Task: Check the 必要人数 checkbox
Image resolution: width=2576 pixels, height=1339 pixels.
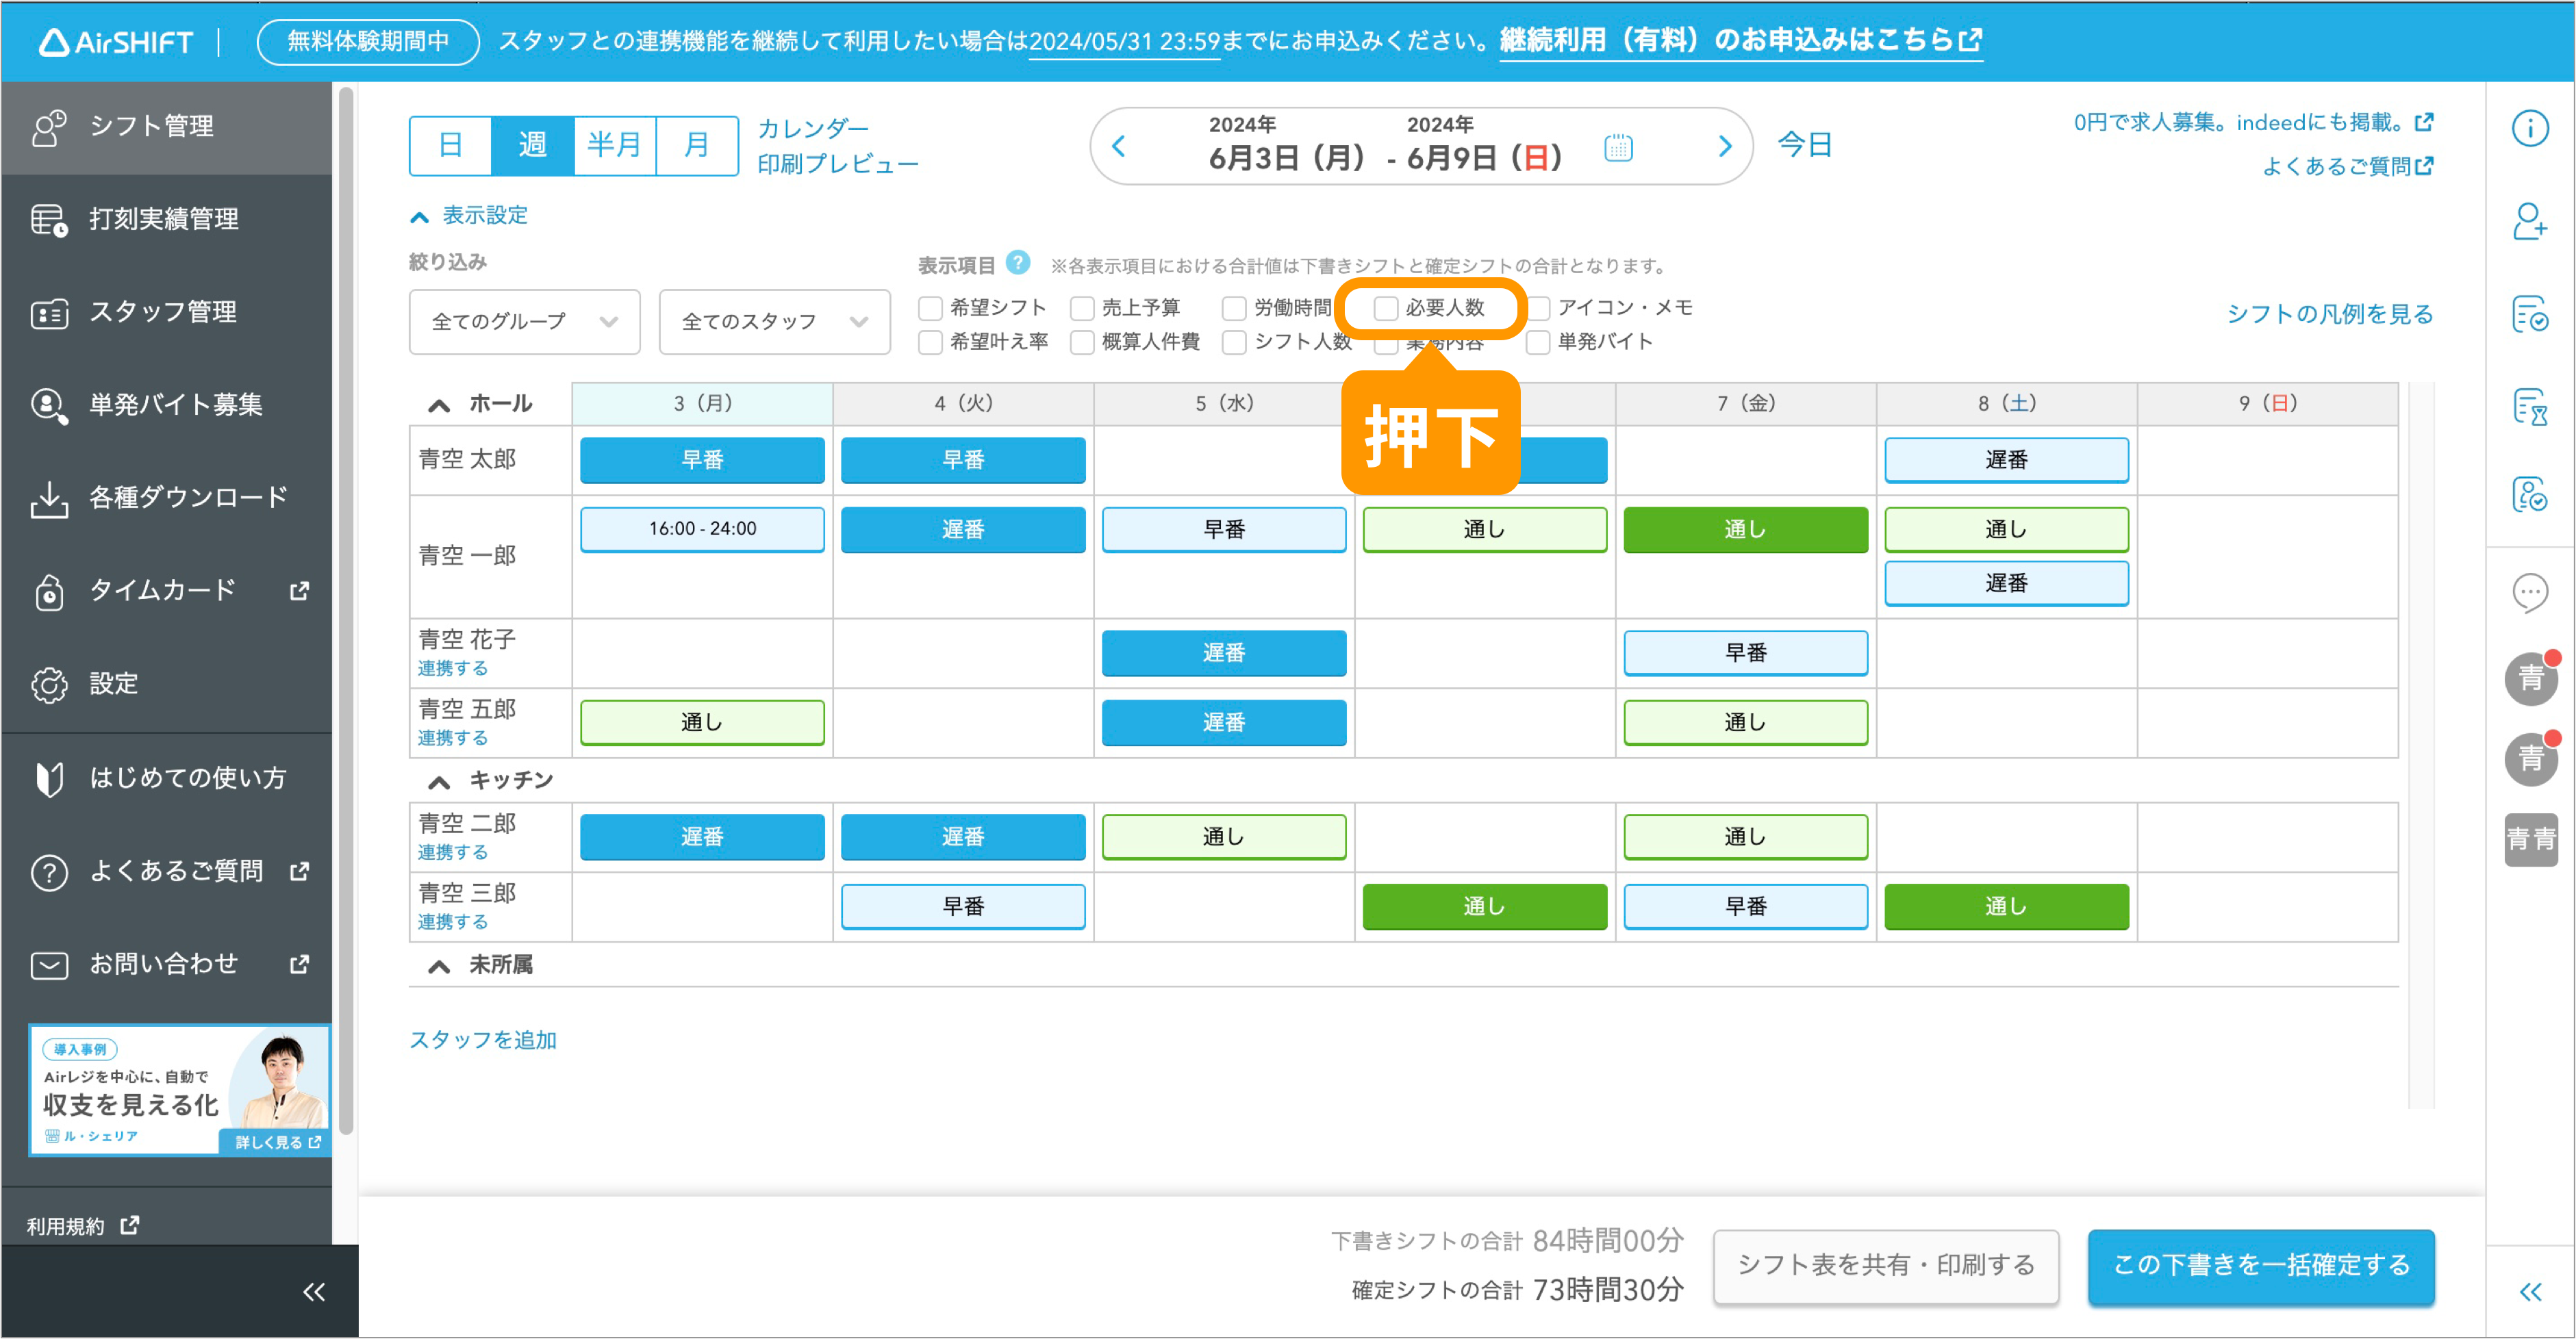Action: click(x=1385, y=308)
